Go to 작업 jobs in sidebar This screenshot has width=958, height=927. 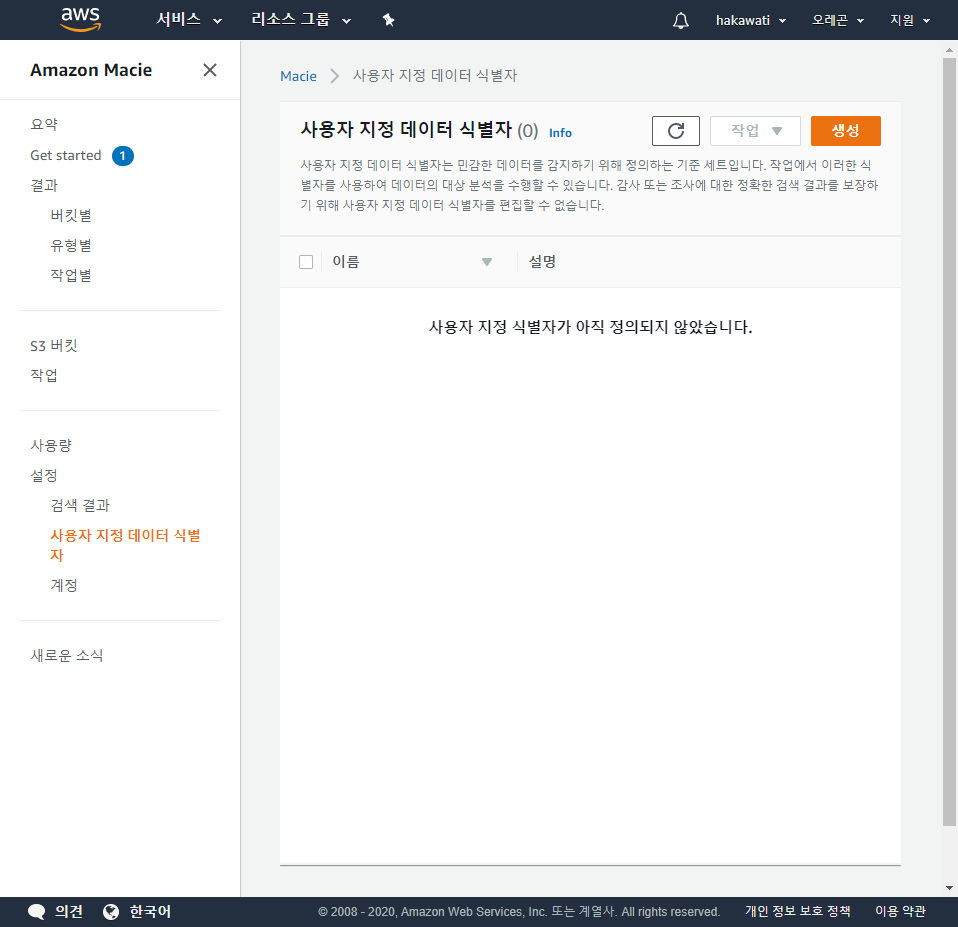click(x=44, y=375)
